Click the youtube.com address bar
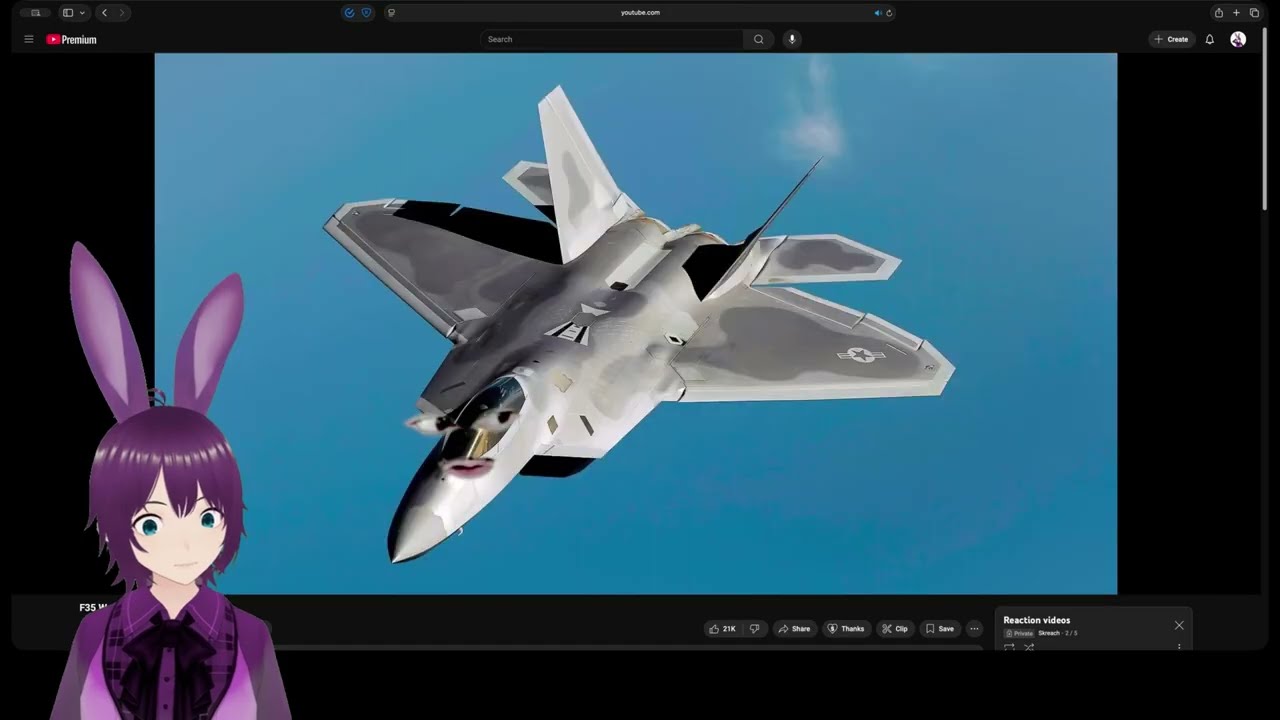Screen dimensions: 1280x720 640,13
